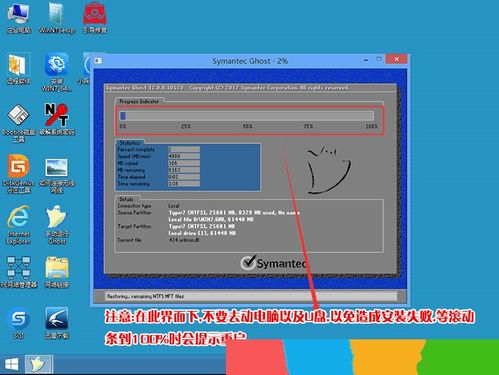Select Ghost task in the taskbar
This screenshot has height=375, width=499.
39,364
